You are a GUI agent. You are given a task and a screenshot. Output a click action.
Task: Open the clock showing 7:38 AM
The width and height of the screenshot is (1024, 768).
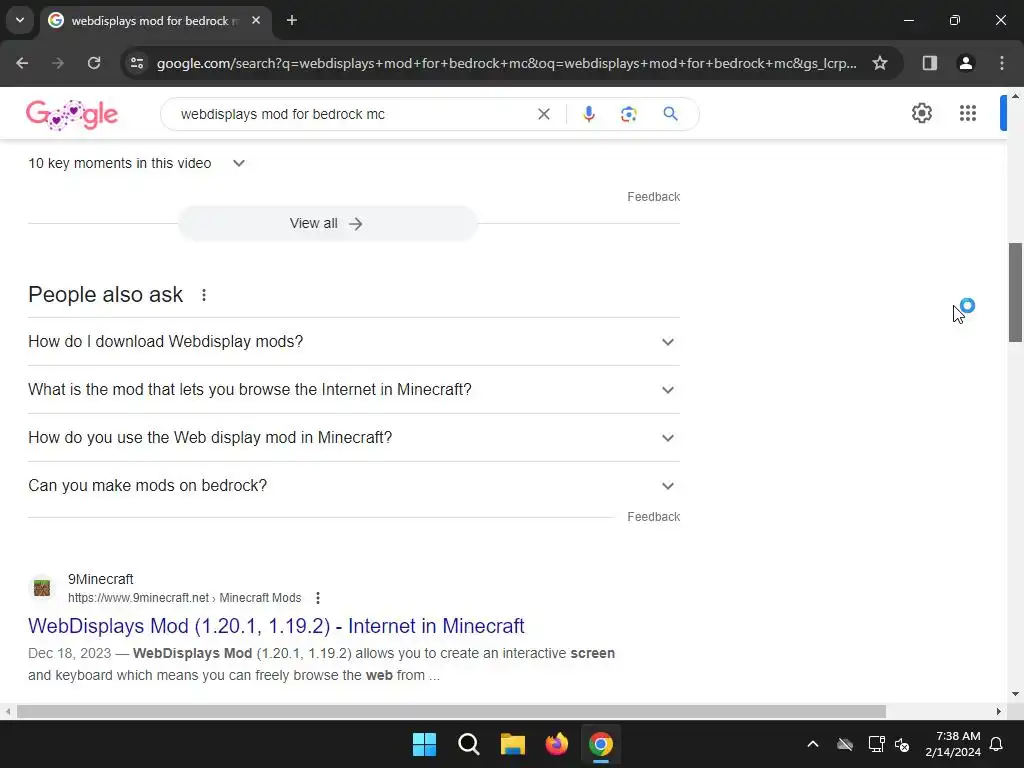(x=953, y=744)
